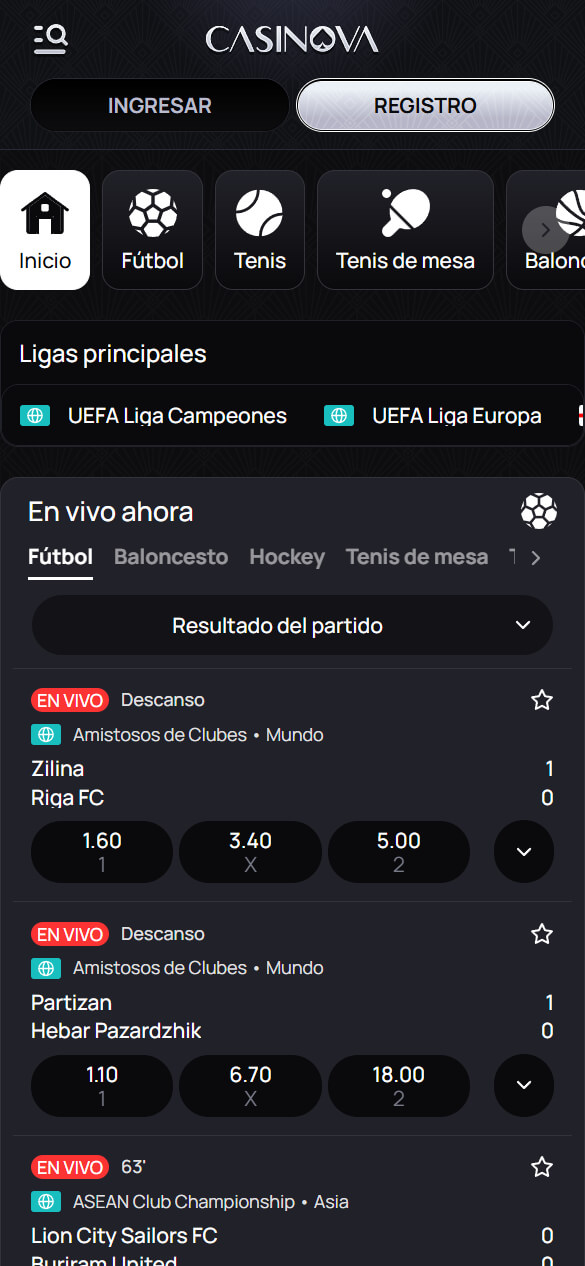Viewport: 585px width, 1266px height.
Task: Show more sports with carousel arrow
Action: pyautogui.click(x=545, y=230)
